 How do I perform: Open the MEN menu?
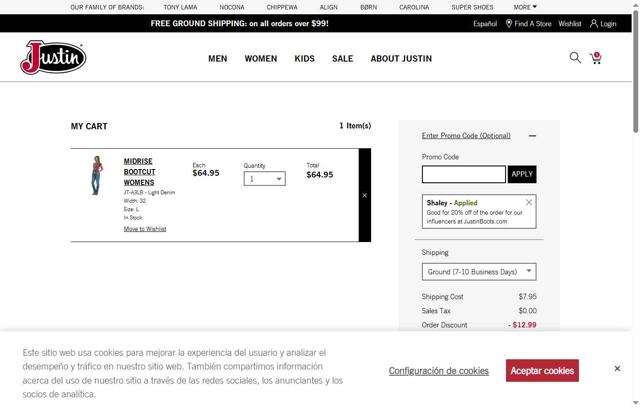coord(218,59)
